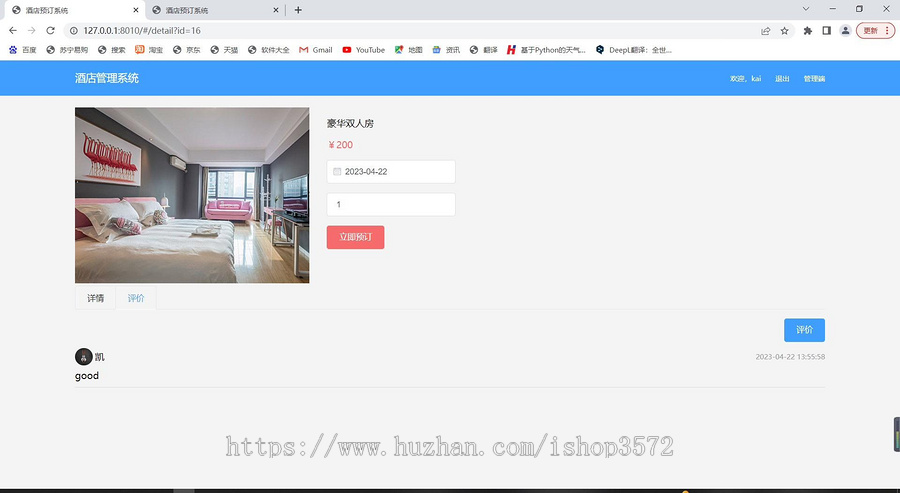Open the 管理端 admin link
This screenshot has width=900, height=493.
click(x=814, y=79)
